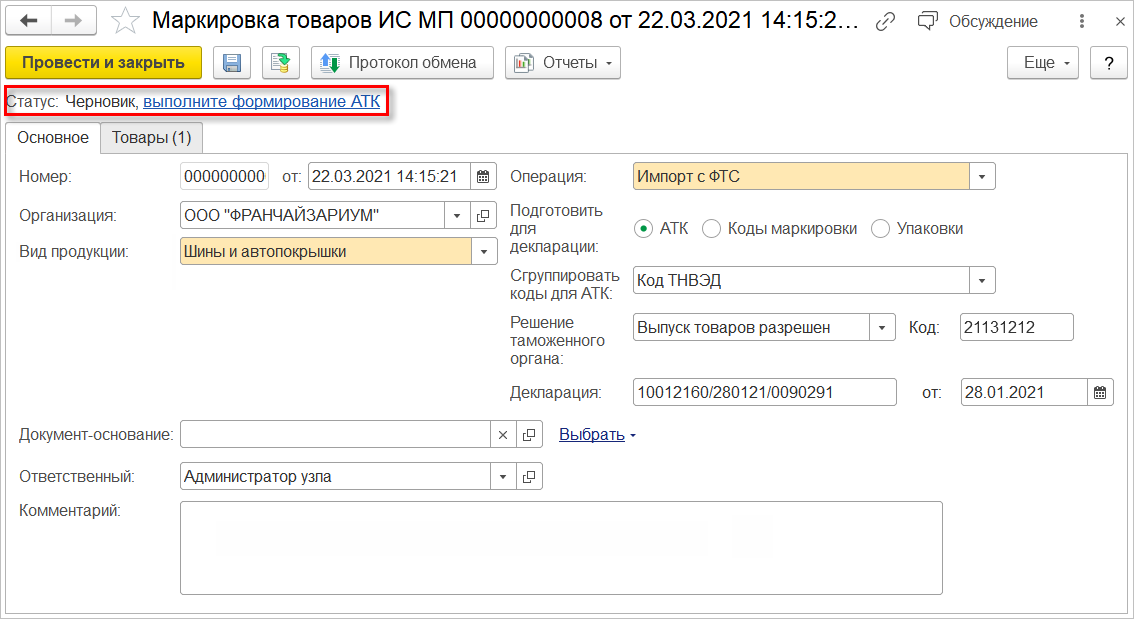Open the Отчеты menu
The image size is (1134, 619).
pyautogui.click(x=563, y=63)
